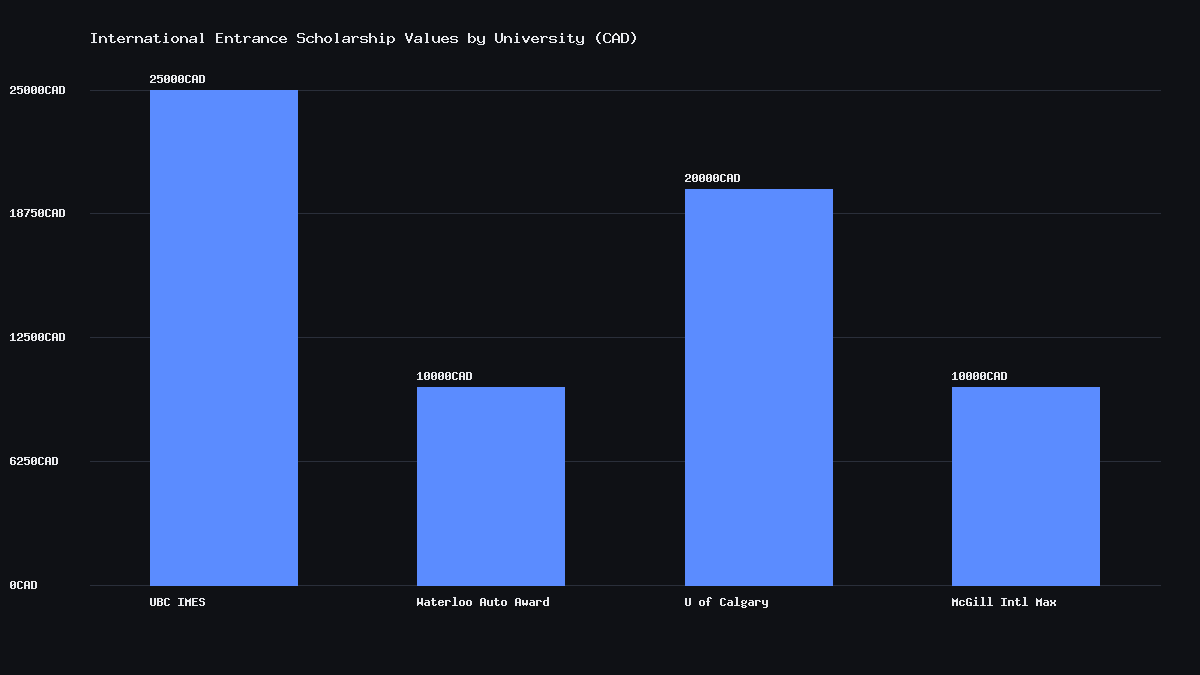Select the U of Calgary bar
This screenshot has height=675, width=1200.
tap(759, 387)
